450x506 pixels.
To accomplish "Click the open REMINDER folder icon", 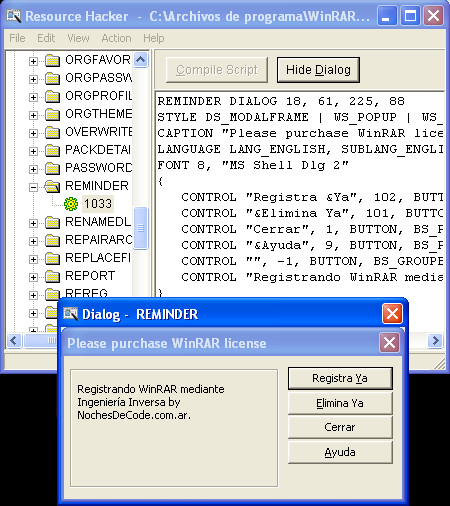I will (x=52, y=186).
